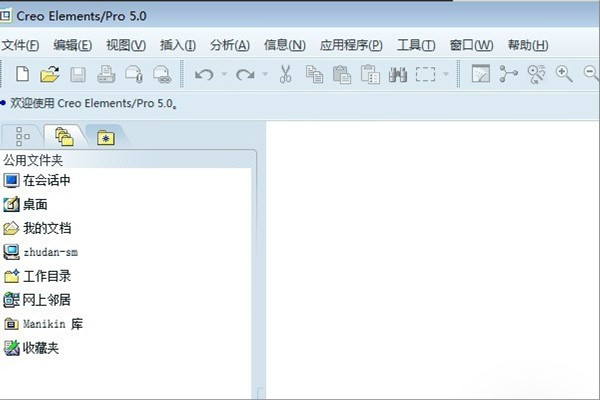Click the Cut scissors icon

pyautogui.click(x=285, y=74)
